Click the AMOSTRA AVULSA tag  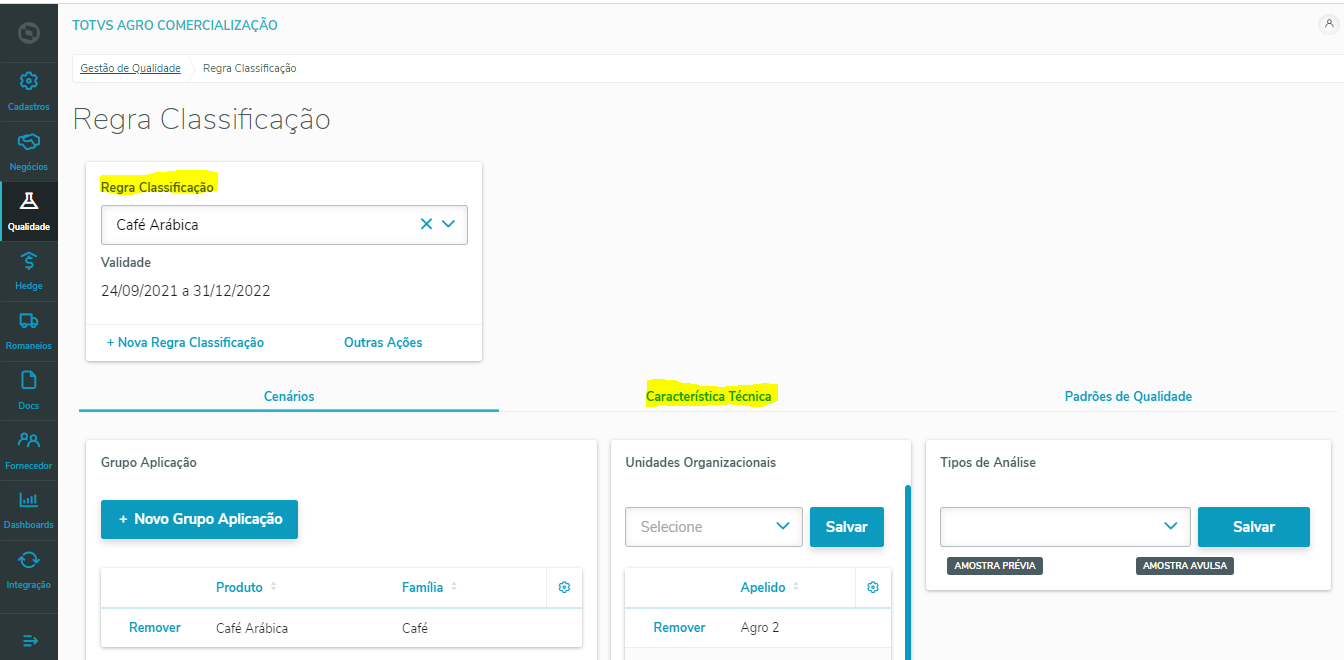click(x=1185, y=566)
